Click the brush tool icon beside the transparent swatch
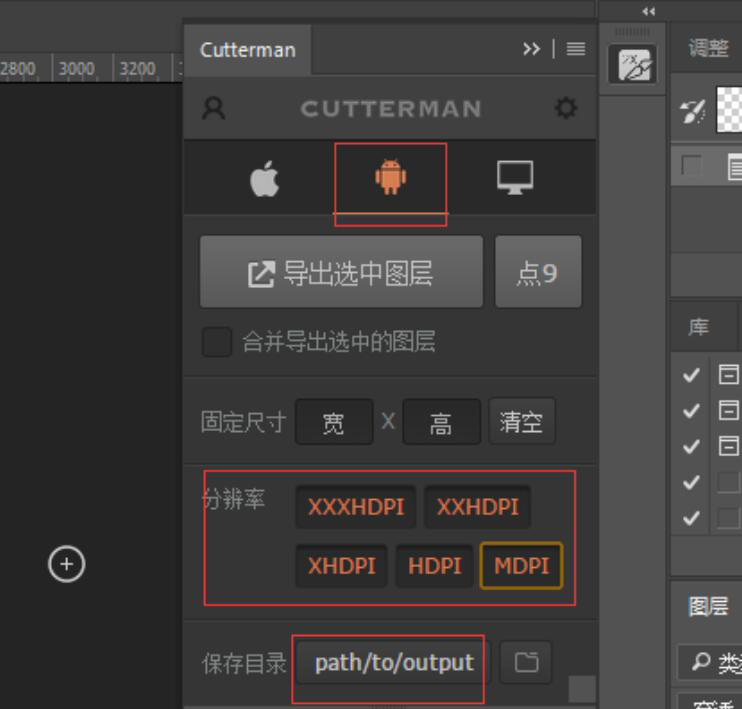Screen dimensions: 742x709 click(x=693, y=111)
